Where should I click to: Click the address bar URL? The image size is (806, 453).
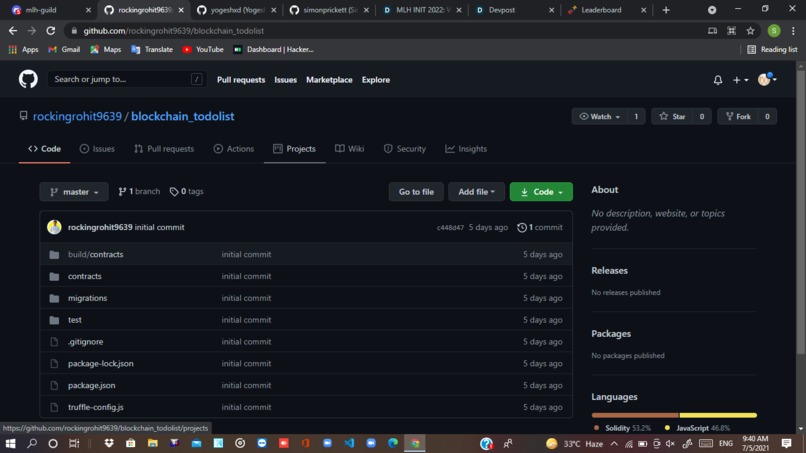(174, 31)
